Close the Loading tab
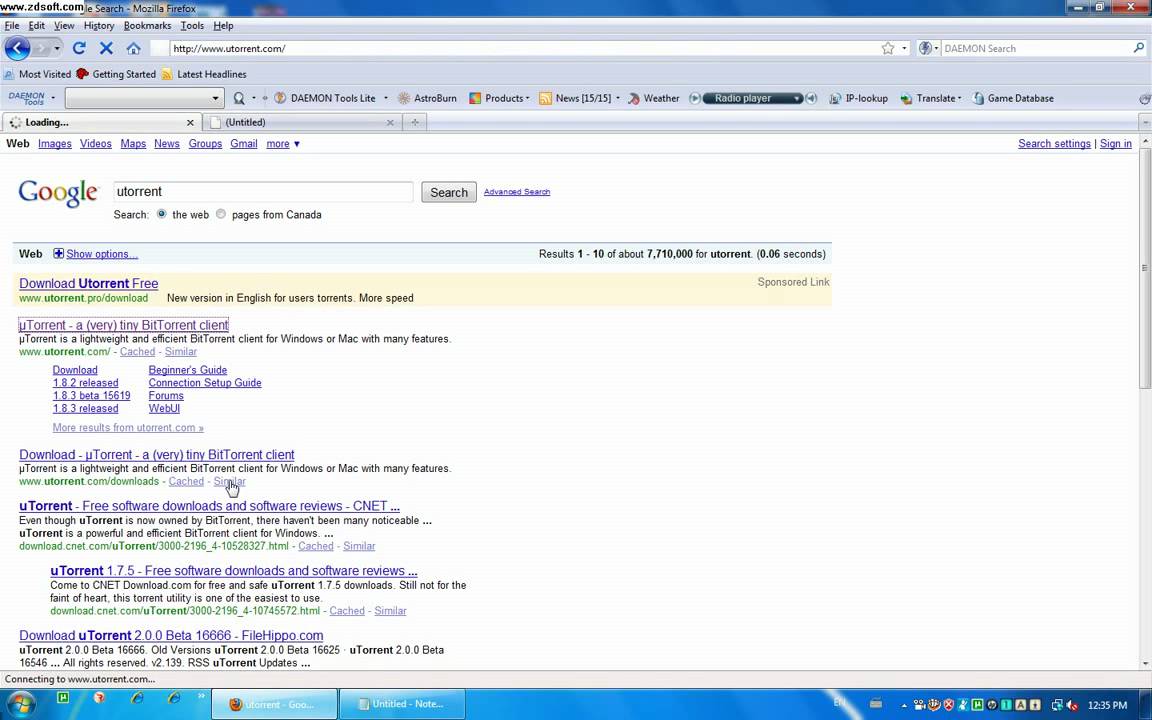Screen dimensions: 1152x720 (x=190, y=123)
